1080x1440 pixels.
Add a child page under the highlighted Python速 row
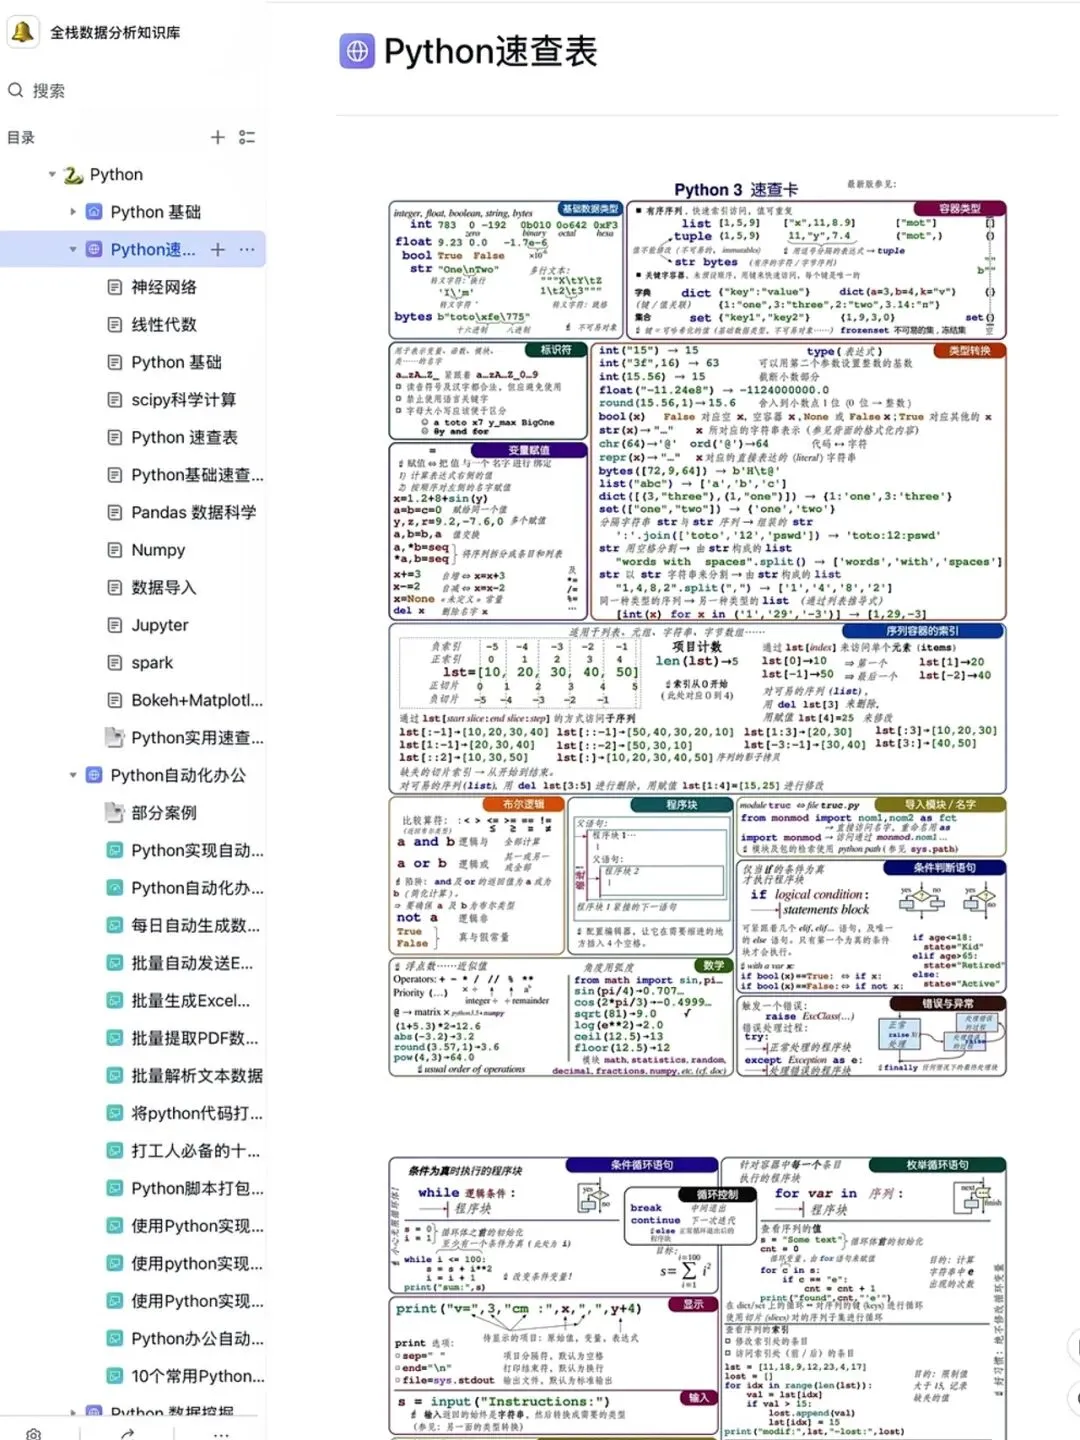(x=217, y=249)
